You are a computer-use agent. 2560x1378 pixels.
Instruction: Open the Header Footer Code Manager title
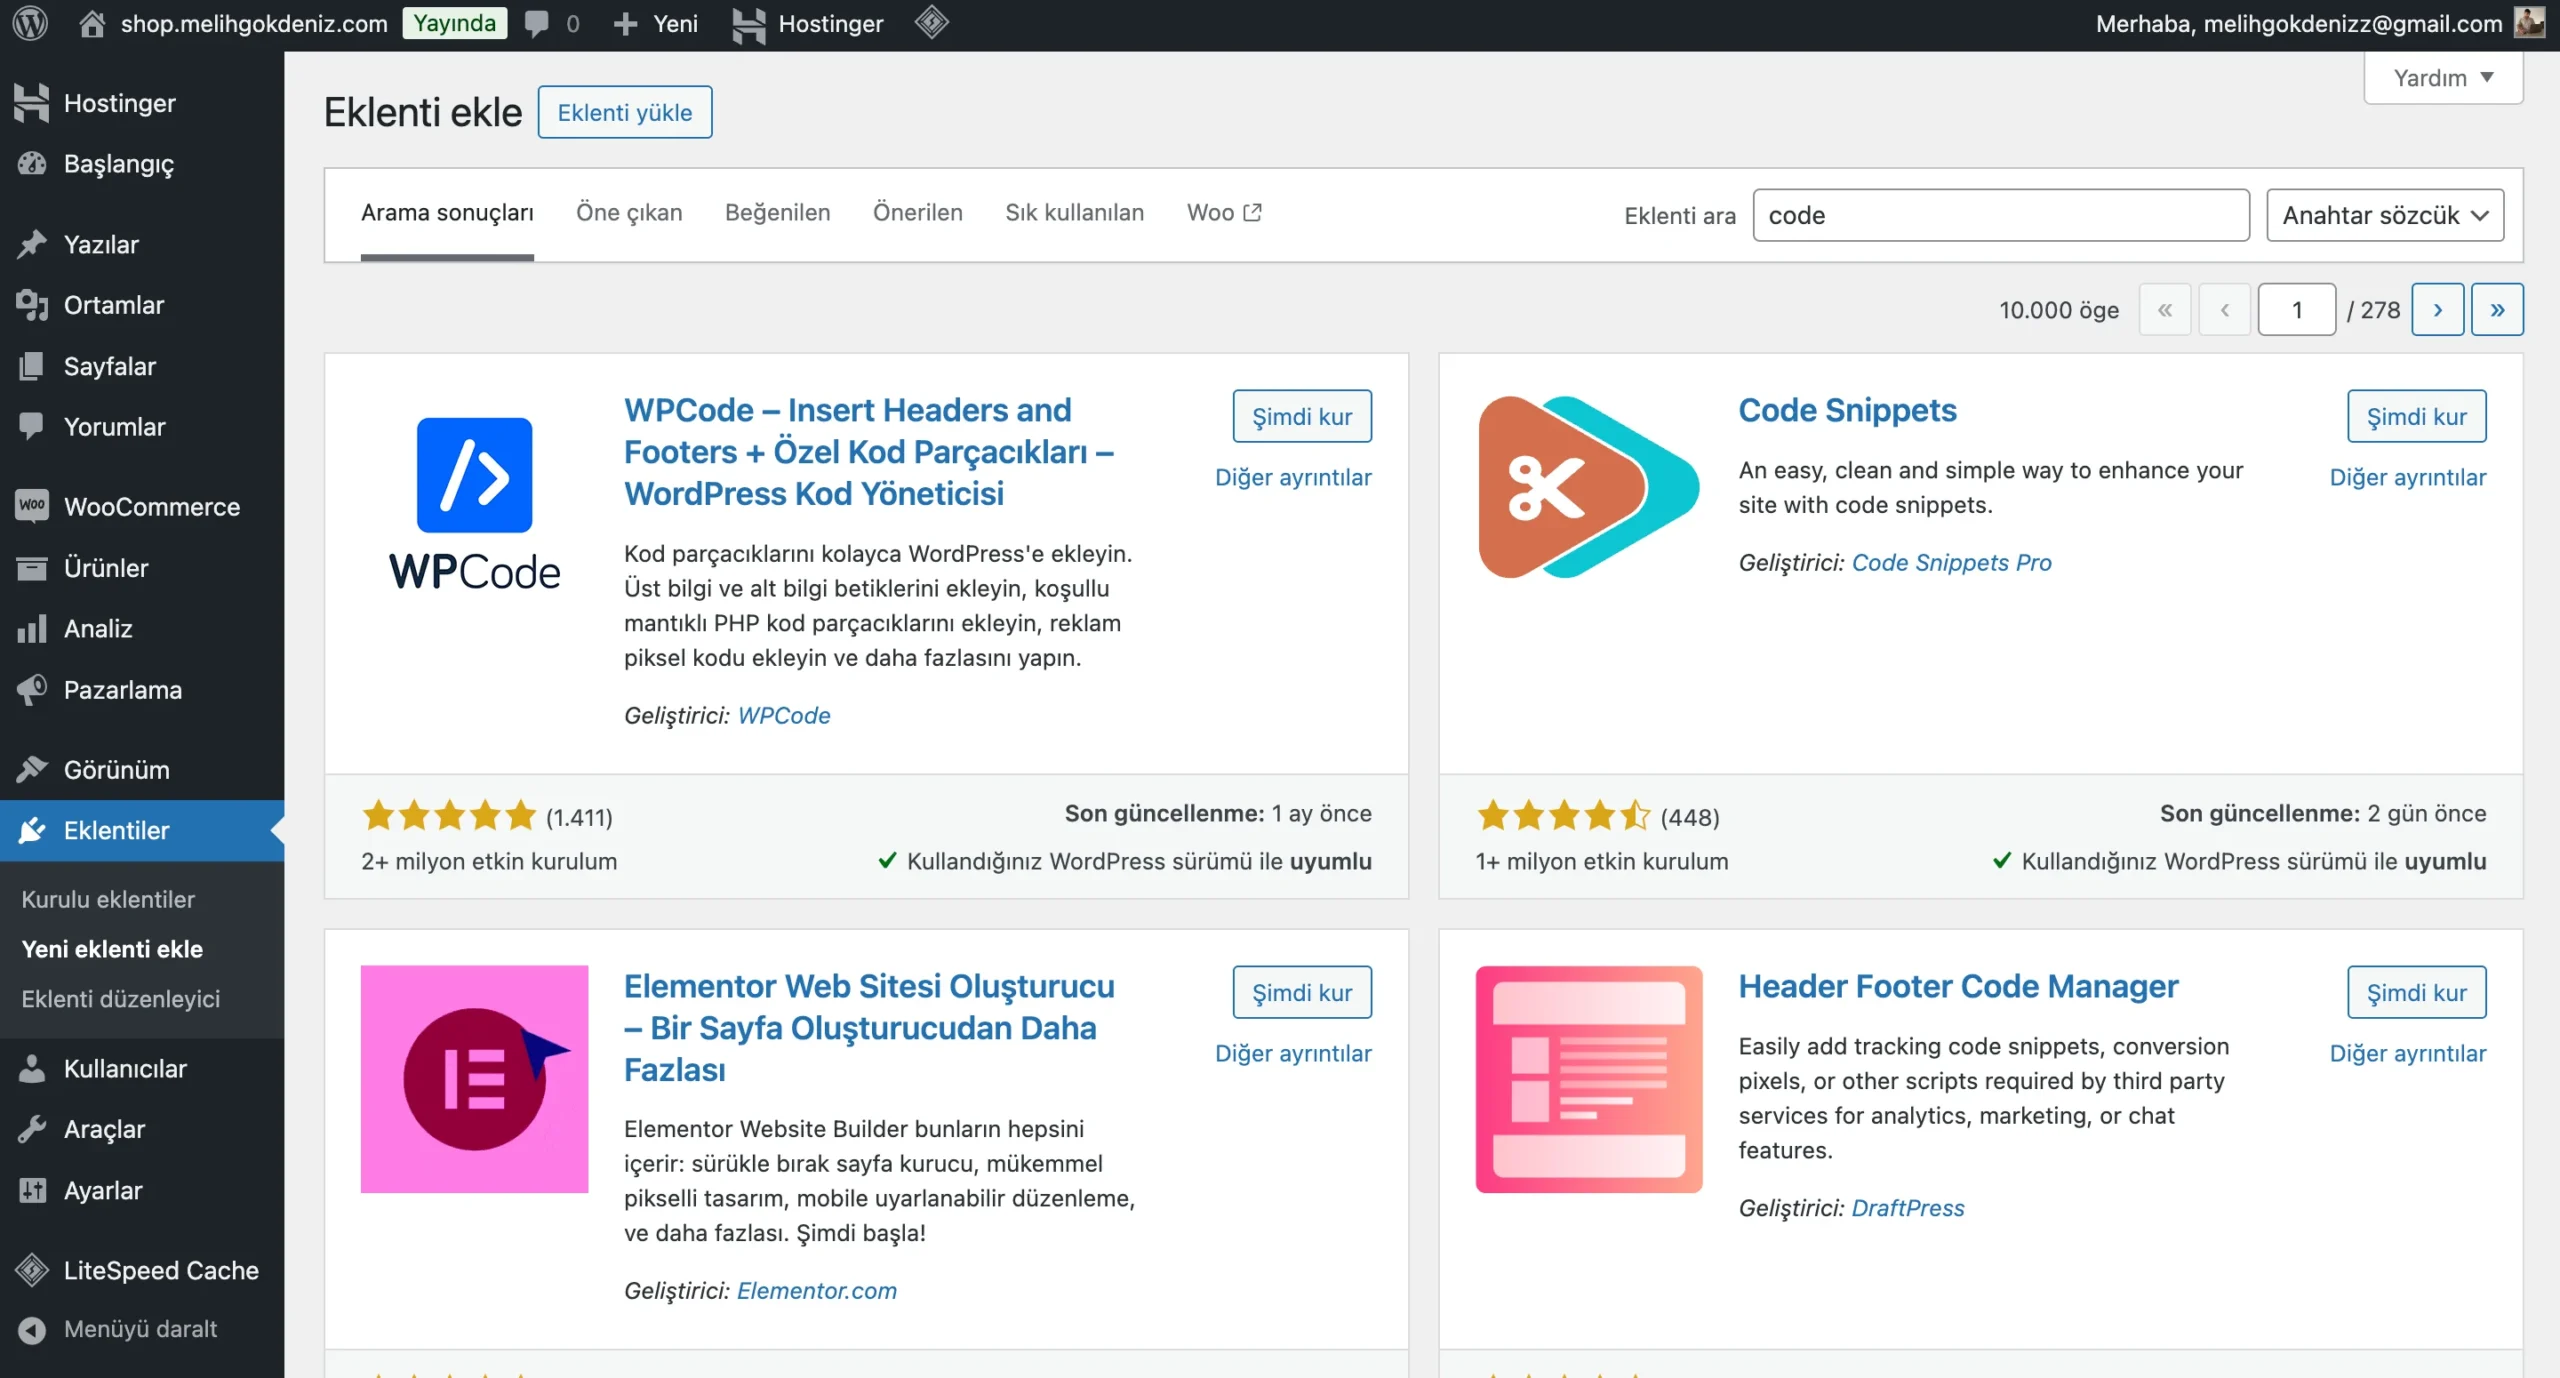(x=1958, y=986)
